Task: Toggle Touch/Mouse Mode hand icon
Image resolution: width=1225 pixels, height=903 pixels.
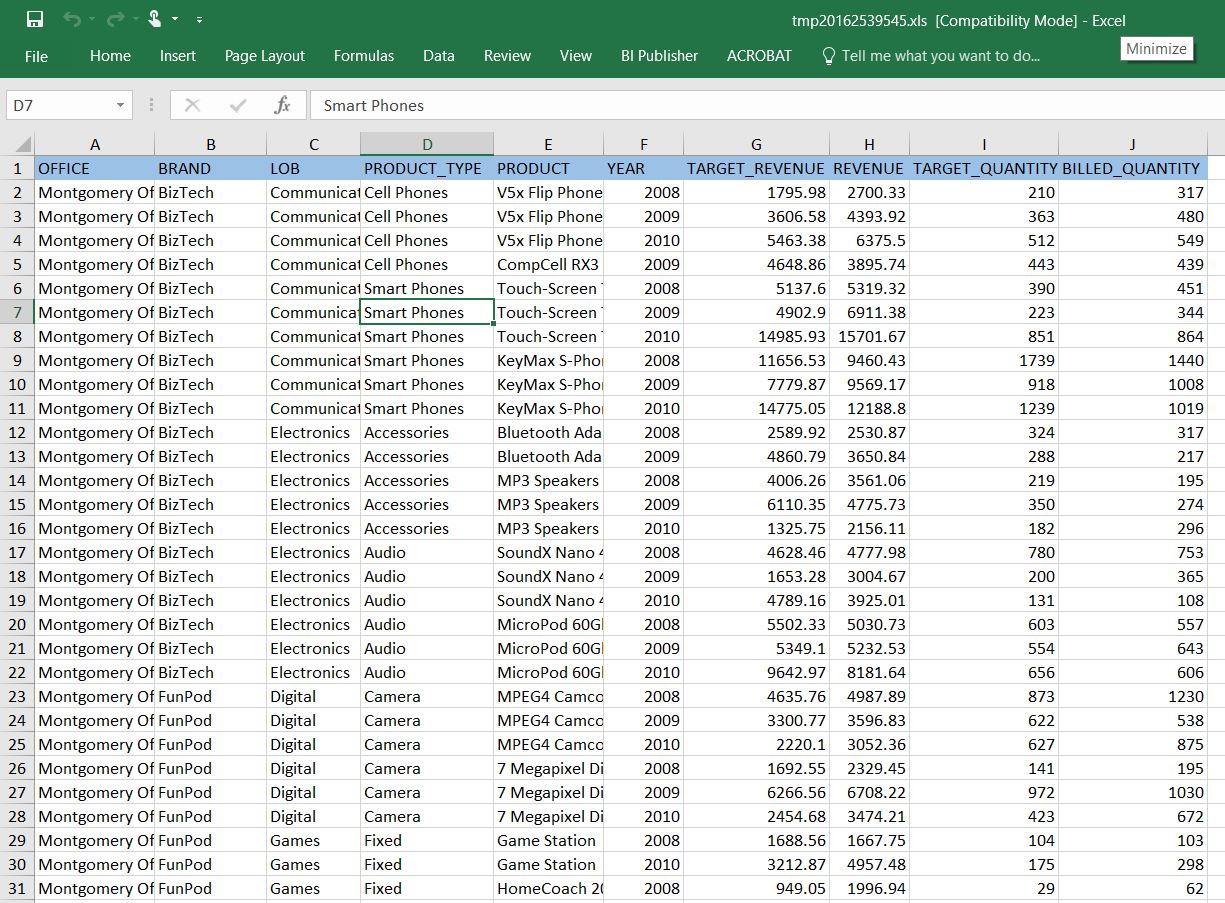Action: tap(155, 19)
